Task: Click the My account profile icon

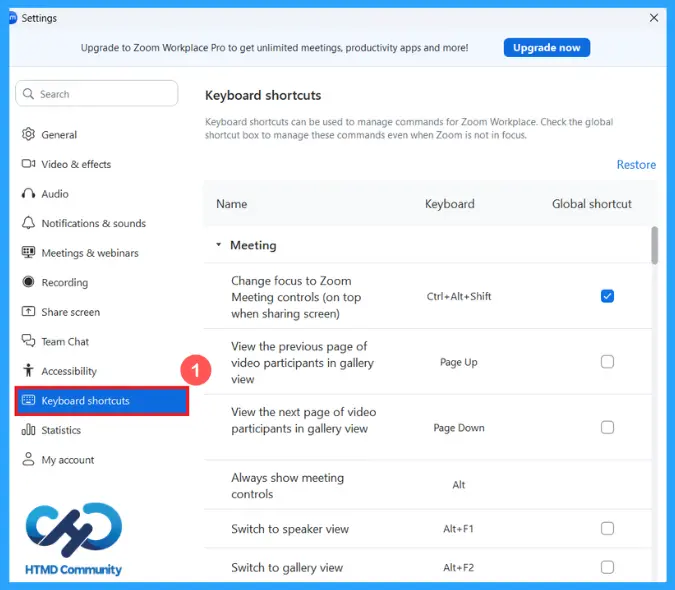Action: point(28,459)
